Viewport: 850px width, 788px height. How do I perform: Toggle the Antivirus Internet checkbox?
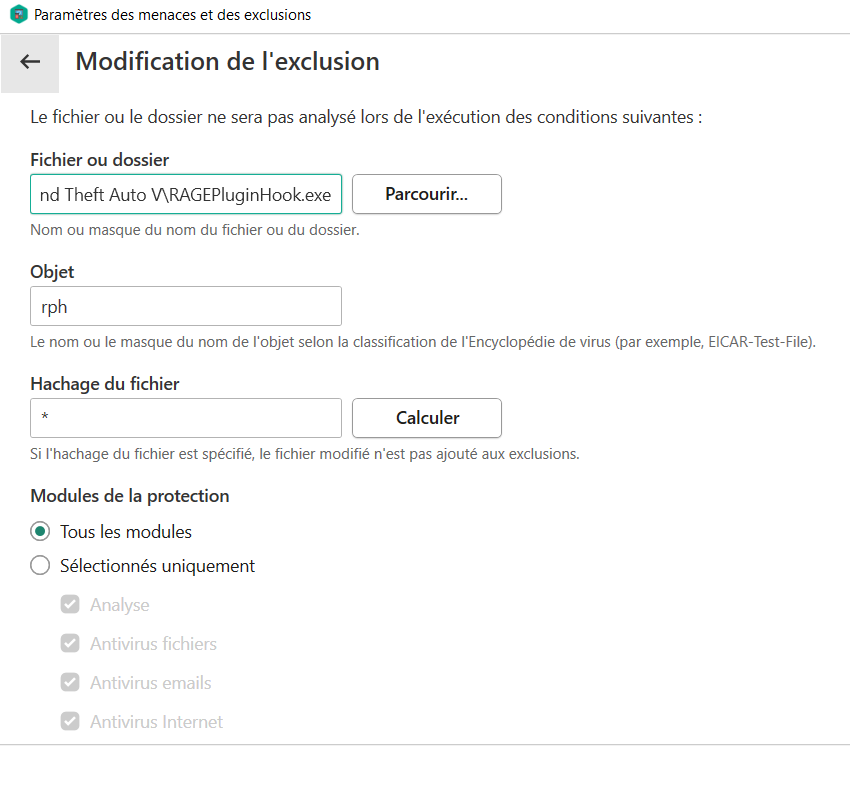70,722
